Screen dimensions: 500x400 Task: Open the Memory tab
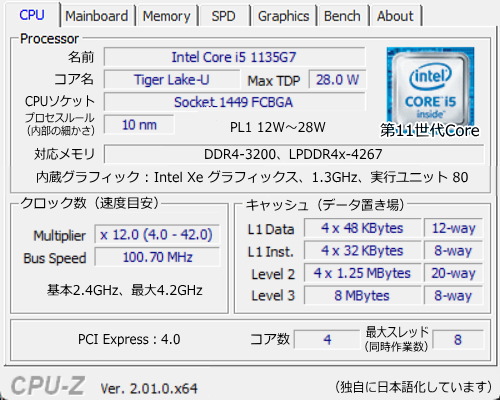[166, 16]
